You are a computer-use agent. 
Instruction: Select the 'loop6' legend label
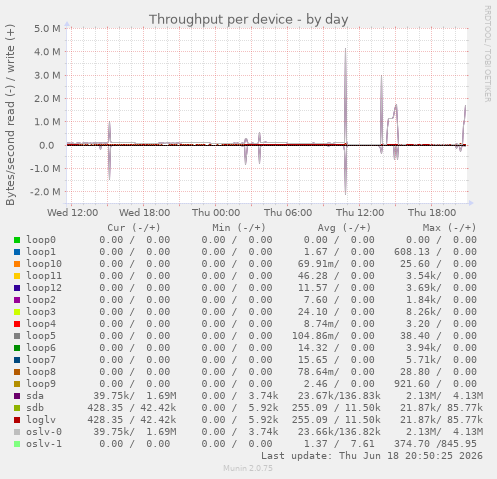tap(41, 348)
